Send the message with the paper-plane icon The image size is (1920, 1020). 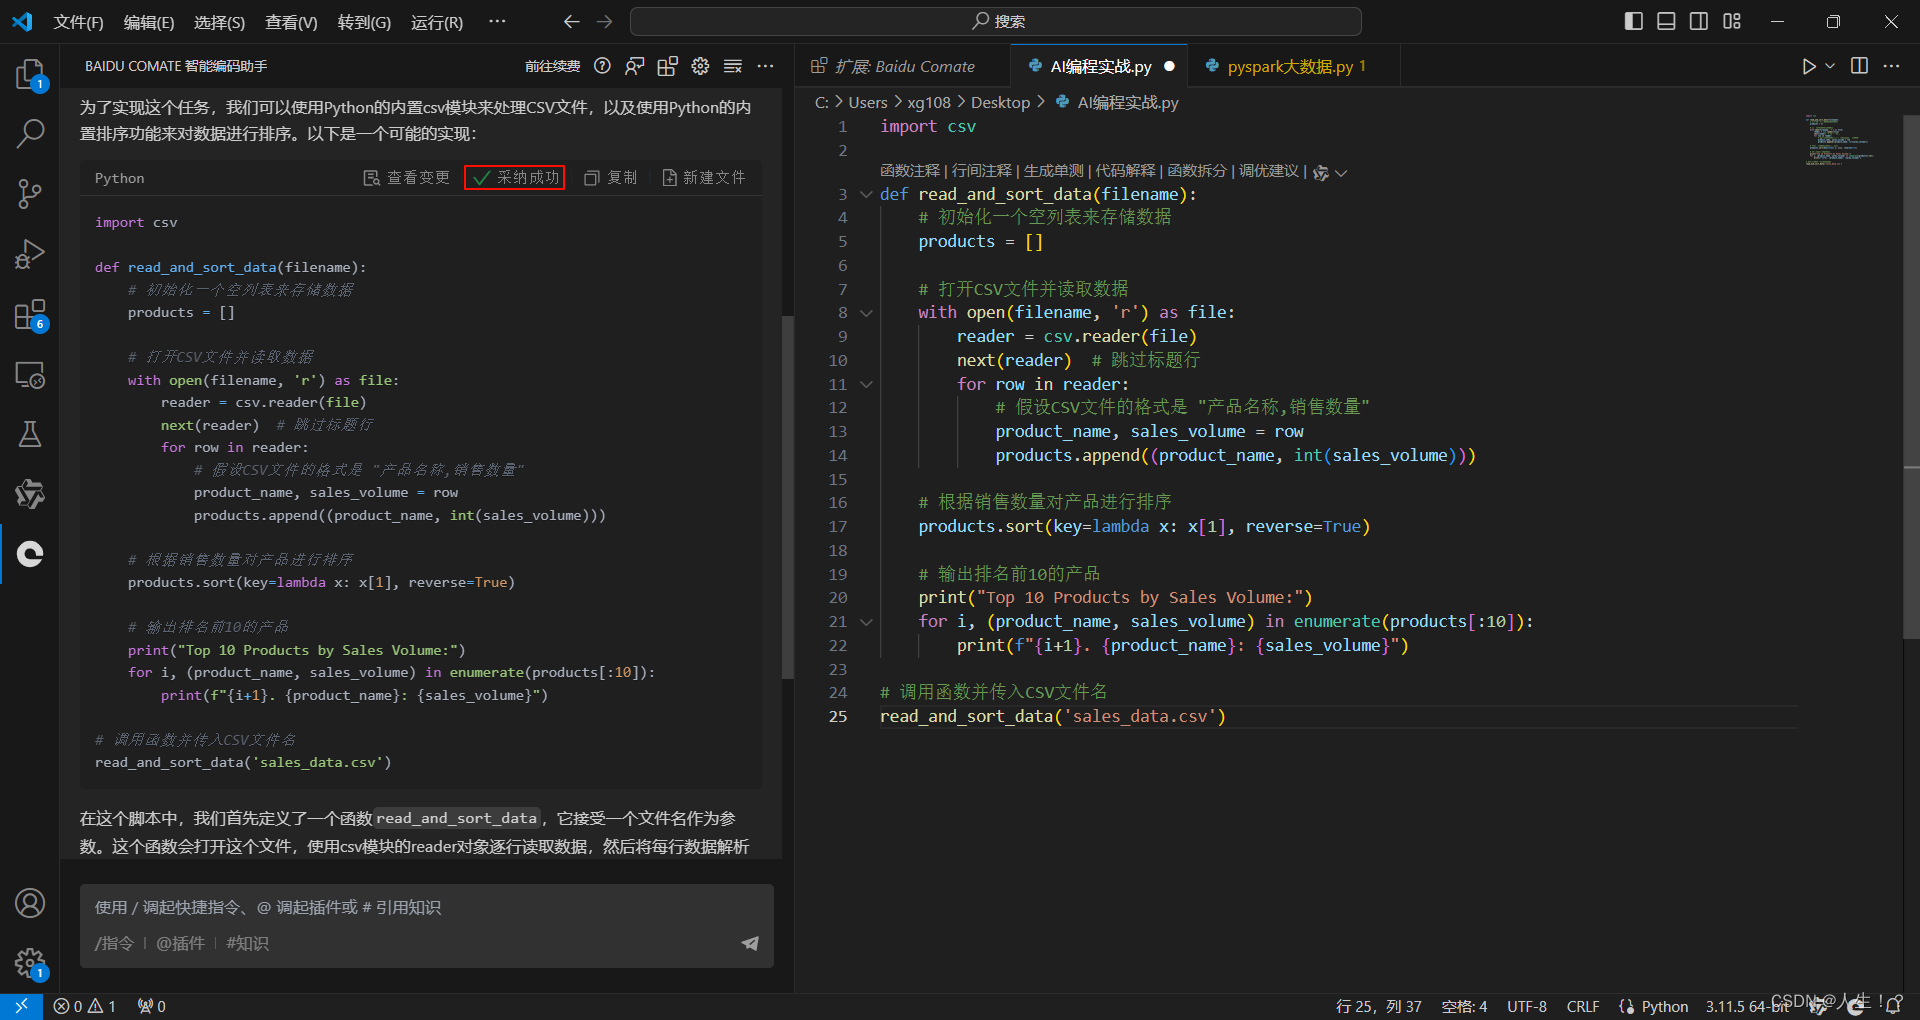click(750, 943)
